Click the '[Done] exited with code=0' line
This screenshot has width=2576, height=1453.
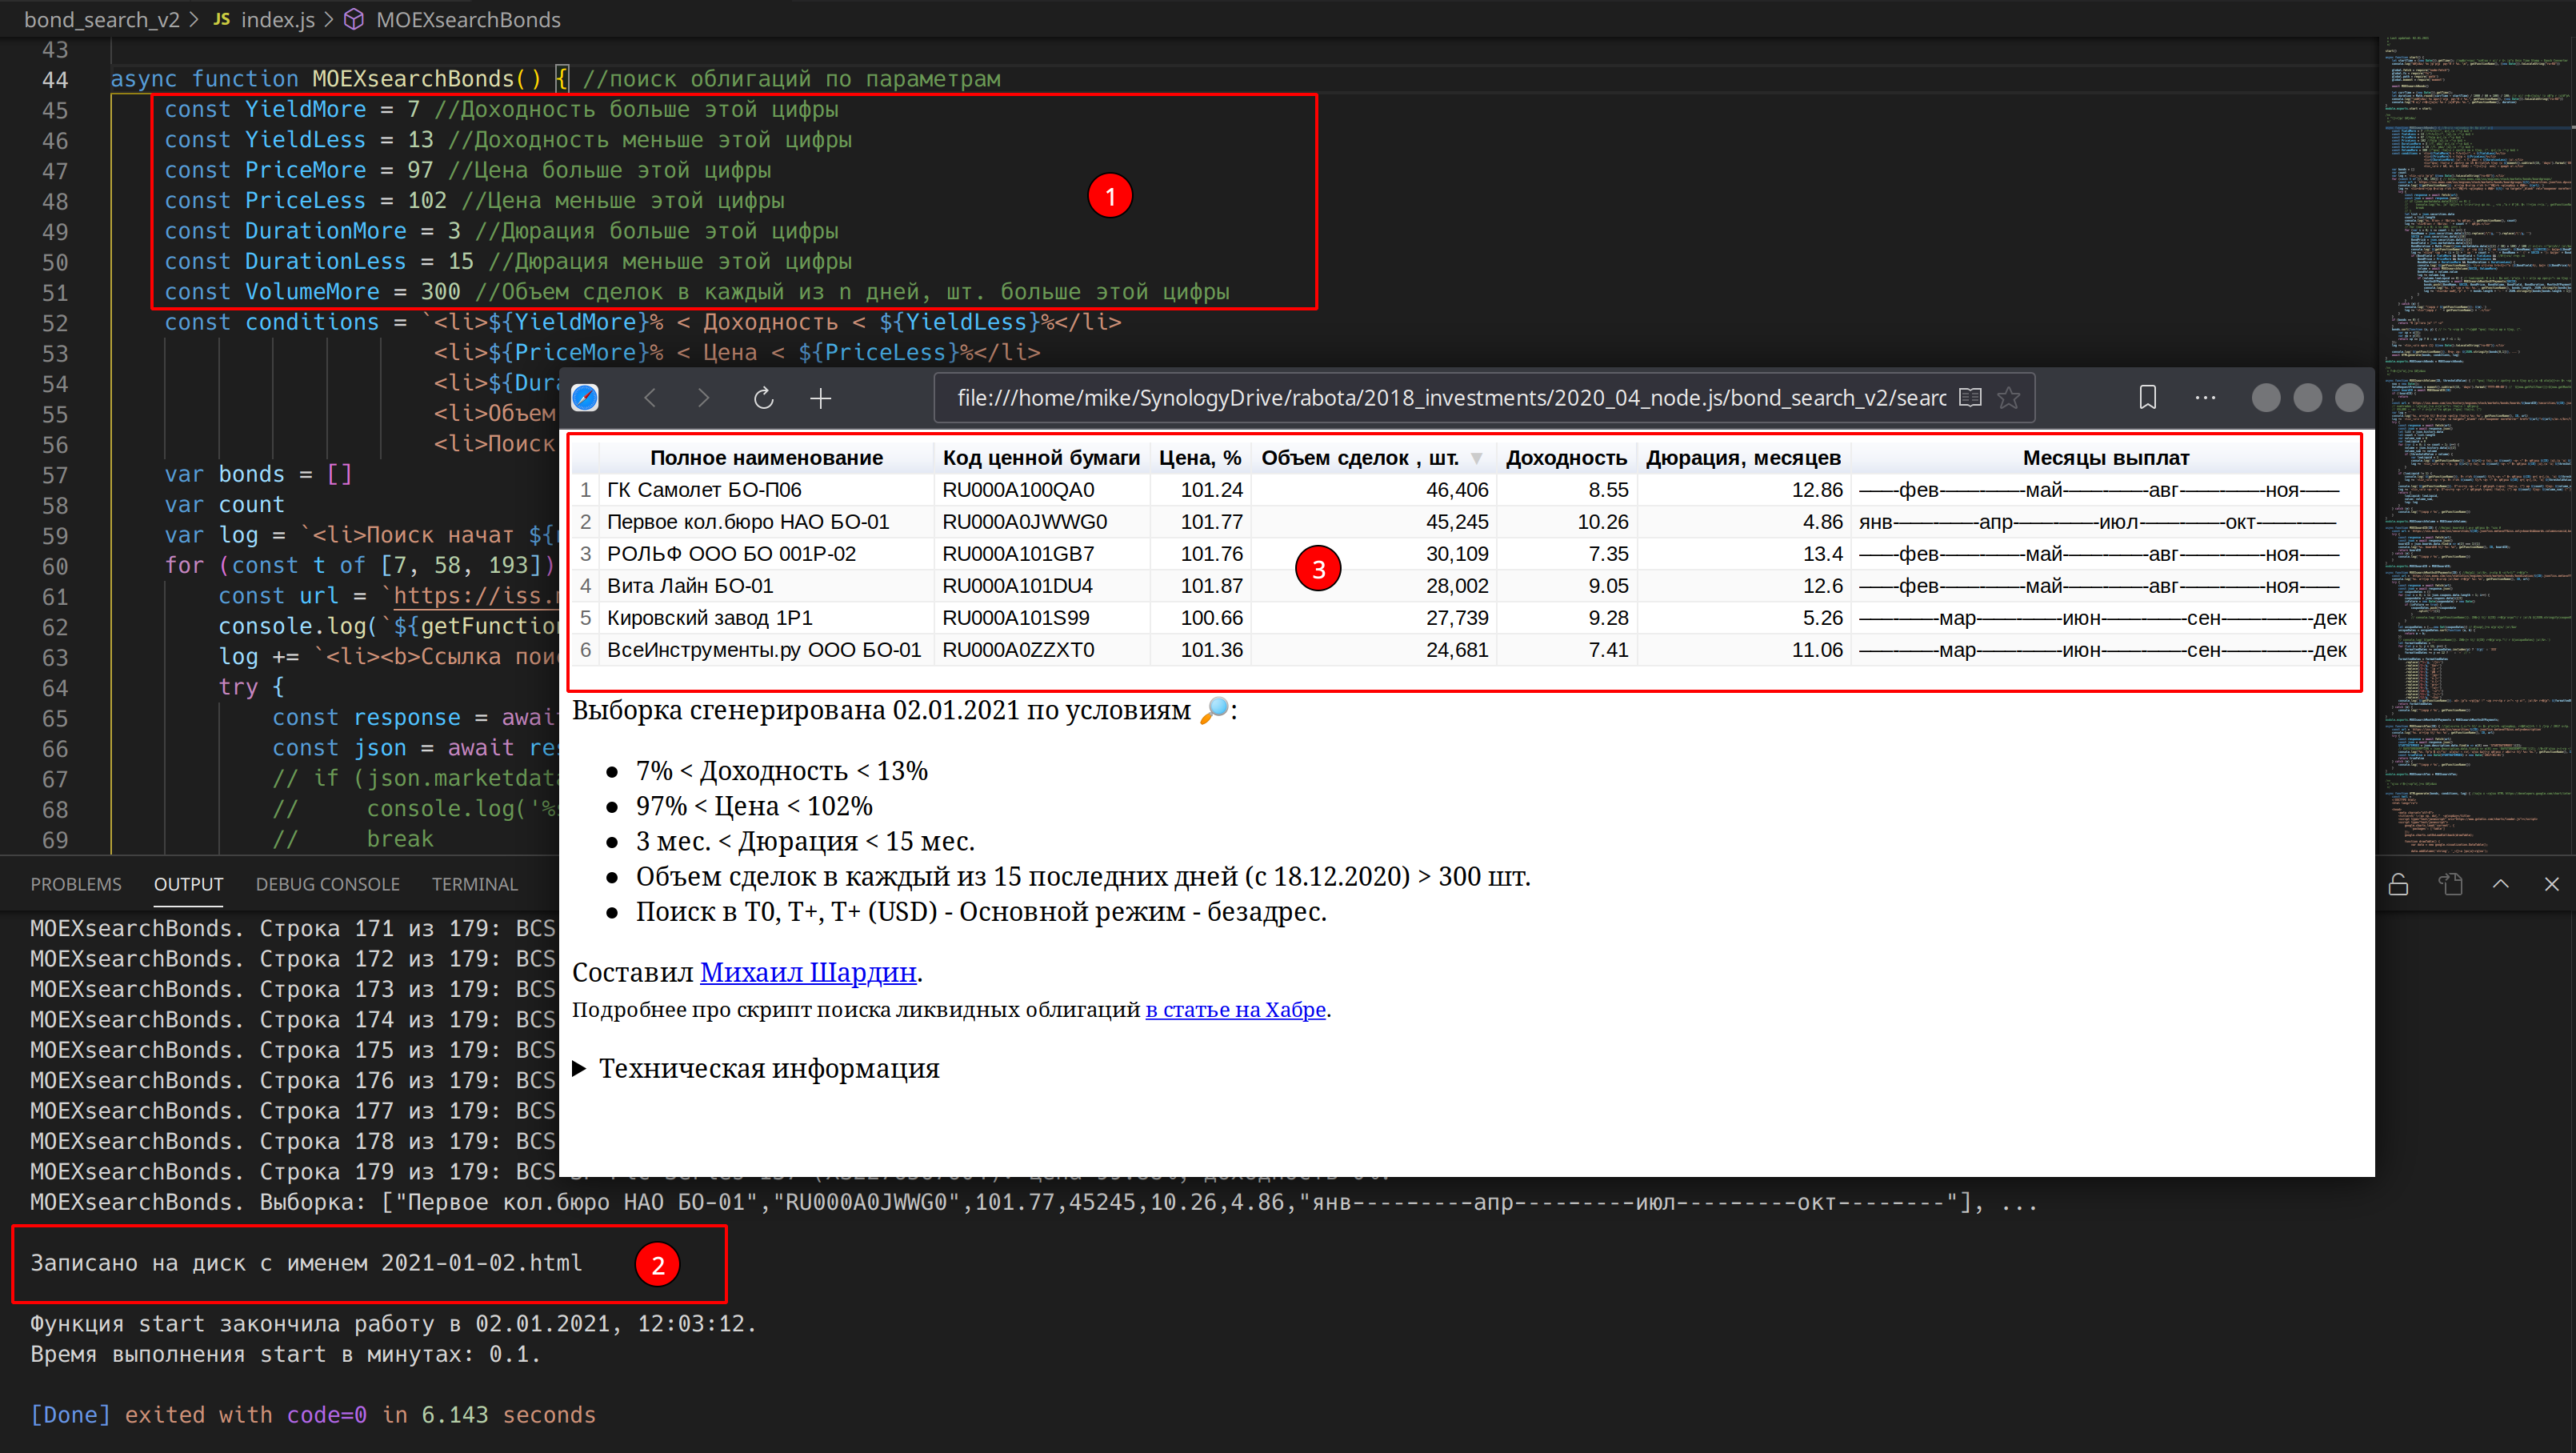point(313,1415)
